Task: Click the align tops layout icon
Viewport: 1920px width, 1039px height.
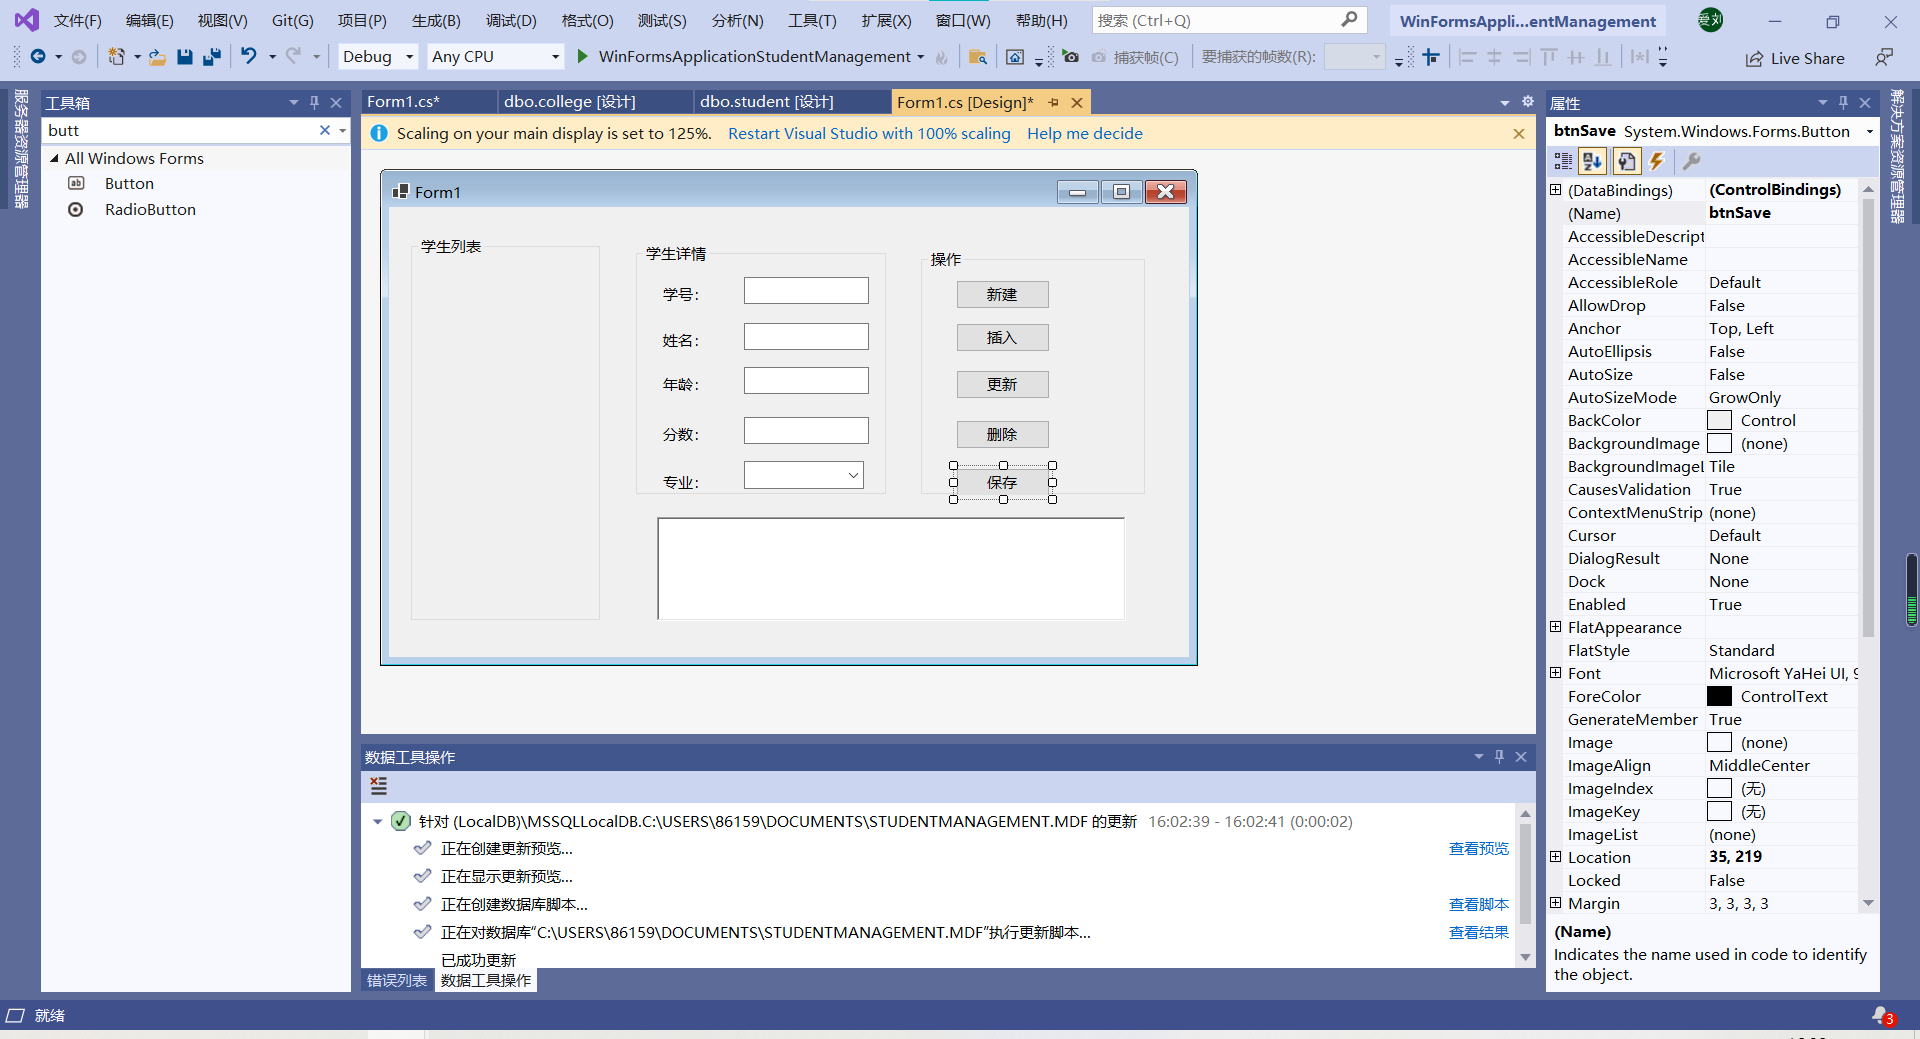Action: point(1549,57)
